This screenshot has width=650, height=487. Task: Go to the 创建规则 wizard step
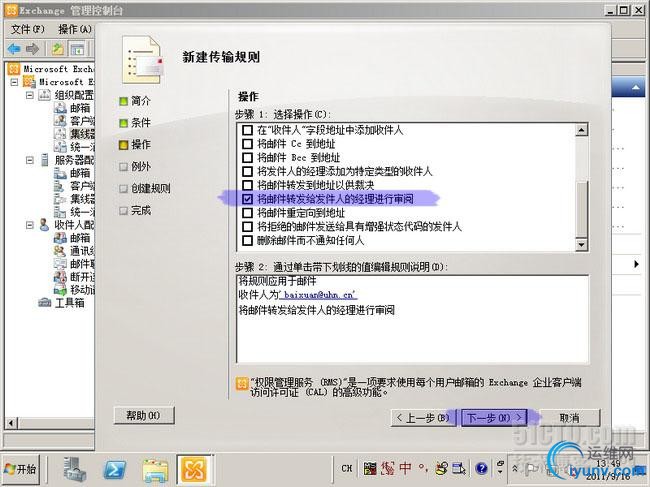point(145,189)
